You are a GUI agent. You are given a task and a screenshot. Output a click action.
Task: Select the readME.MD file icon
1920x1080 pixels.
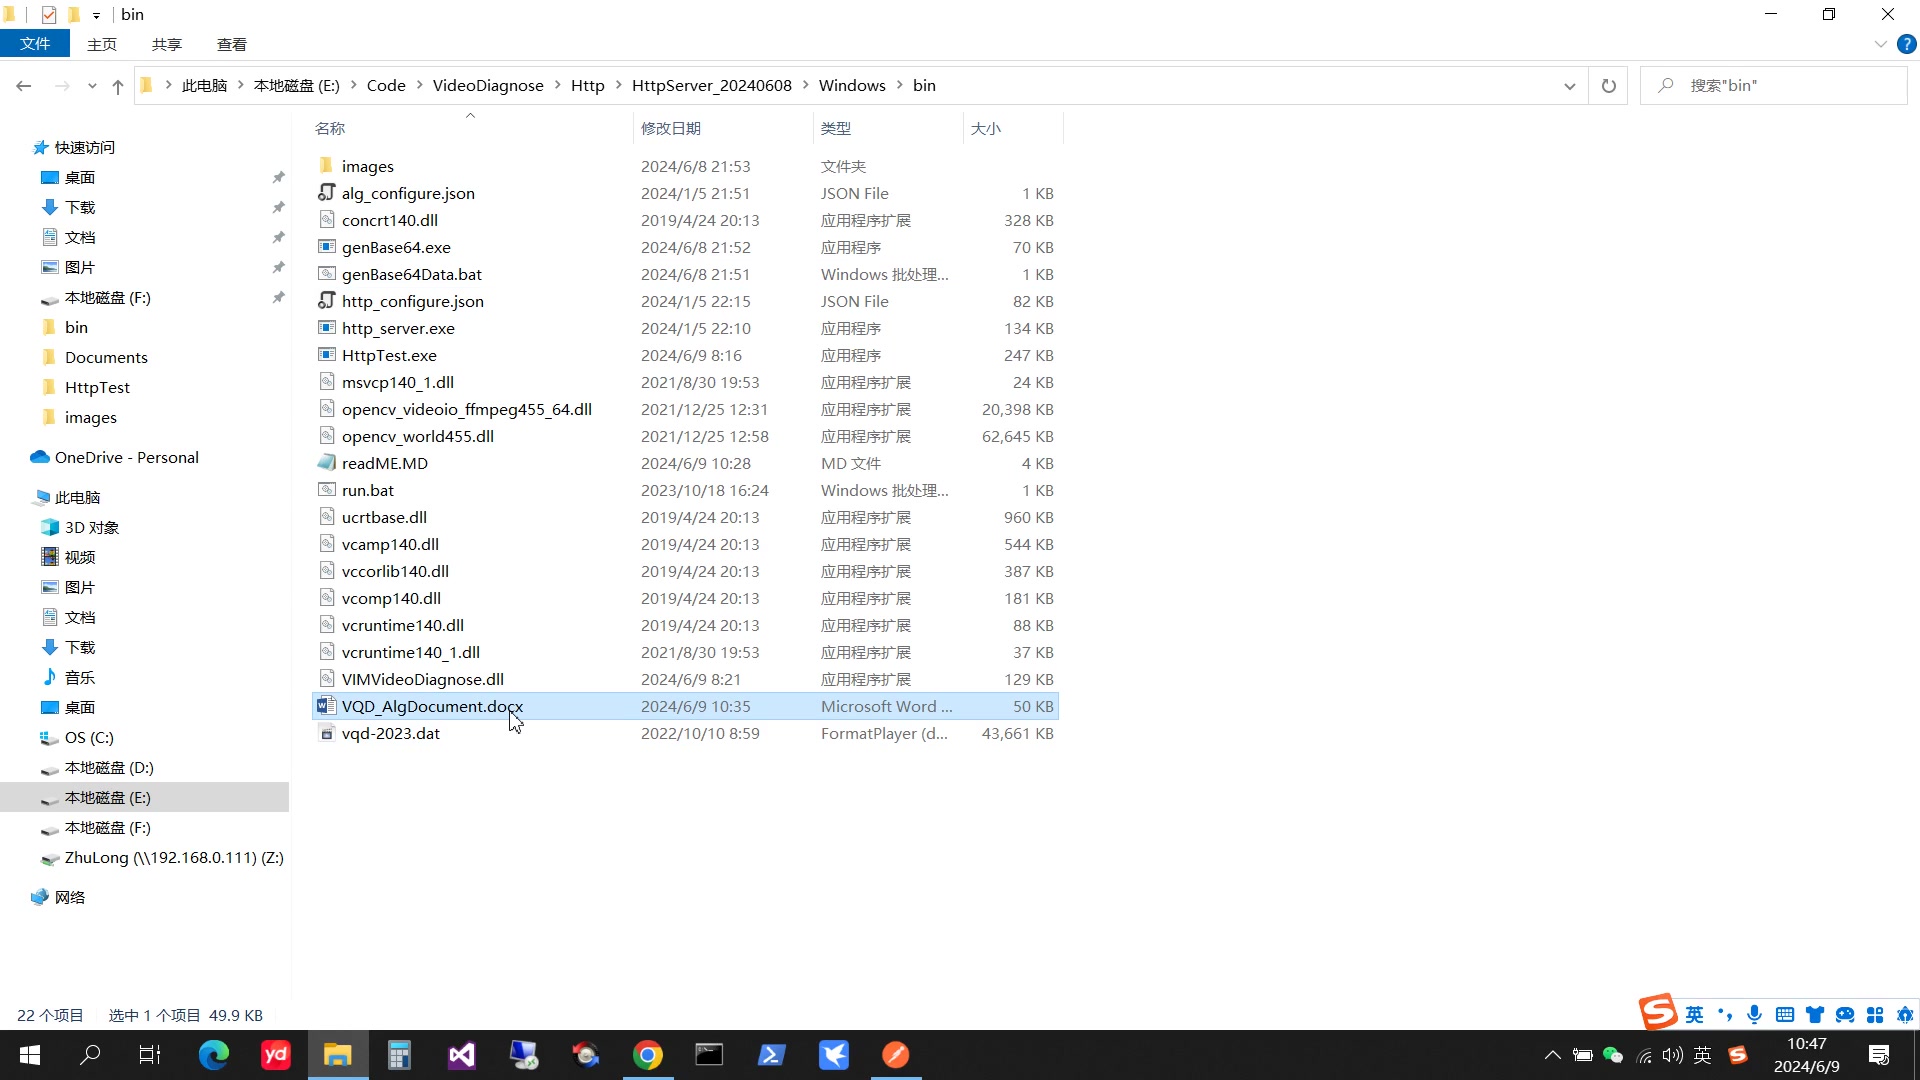[327, 463]
